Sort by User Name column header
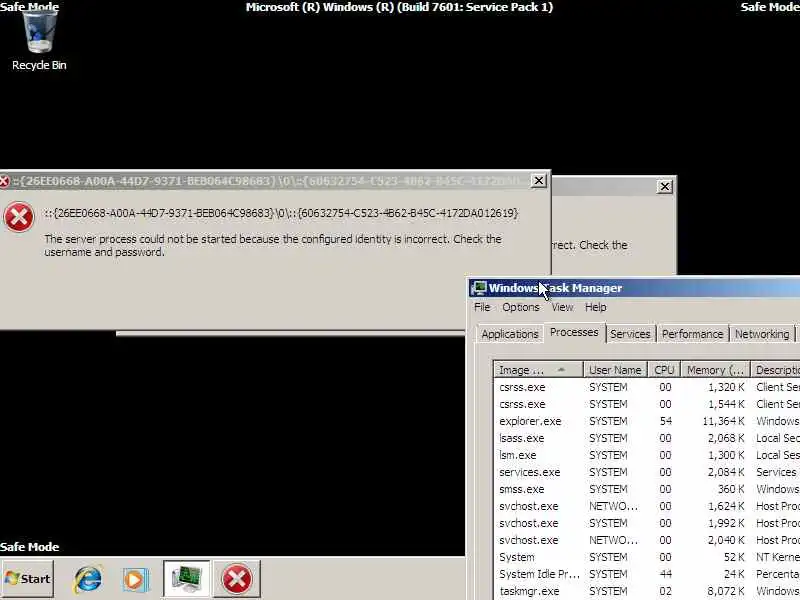This screenshot has width=800, height=600. point(615,370)
